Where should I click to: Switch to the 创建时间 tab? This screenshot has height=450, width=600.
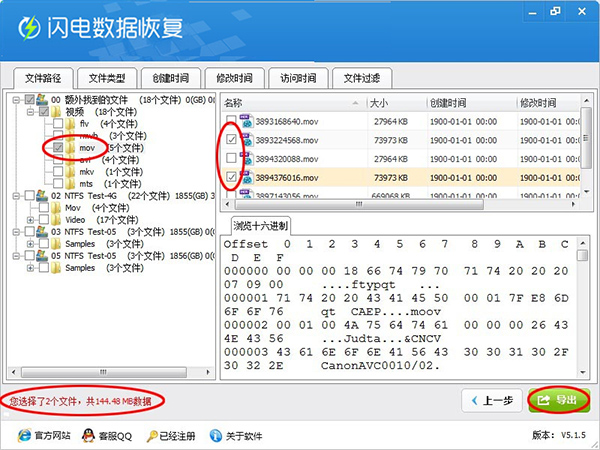[171, 78]
